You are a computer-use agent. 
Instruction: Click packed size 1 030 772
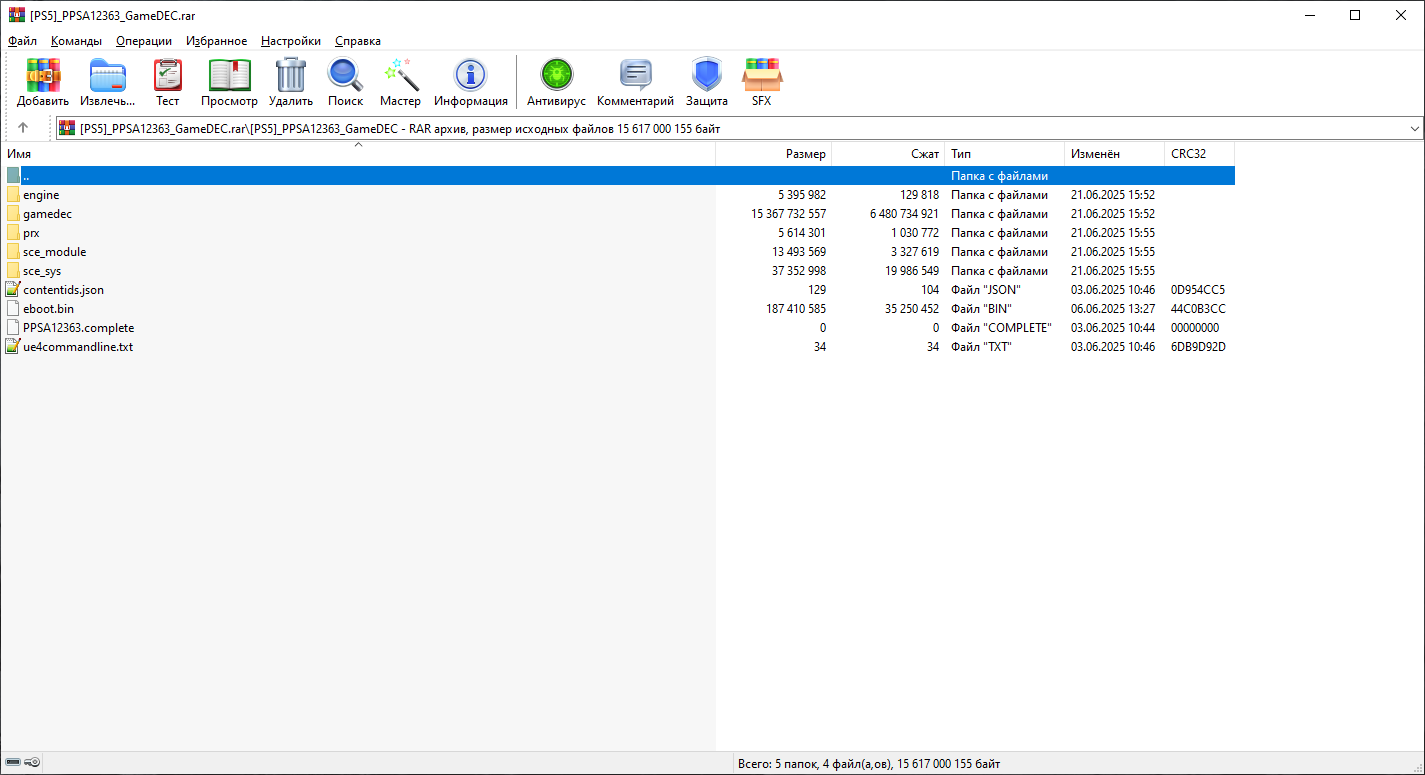[915, 233]
